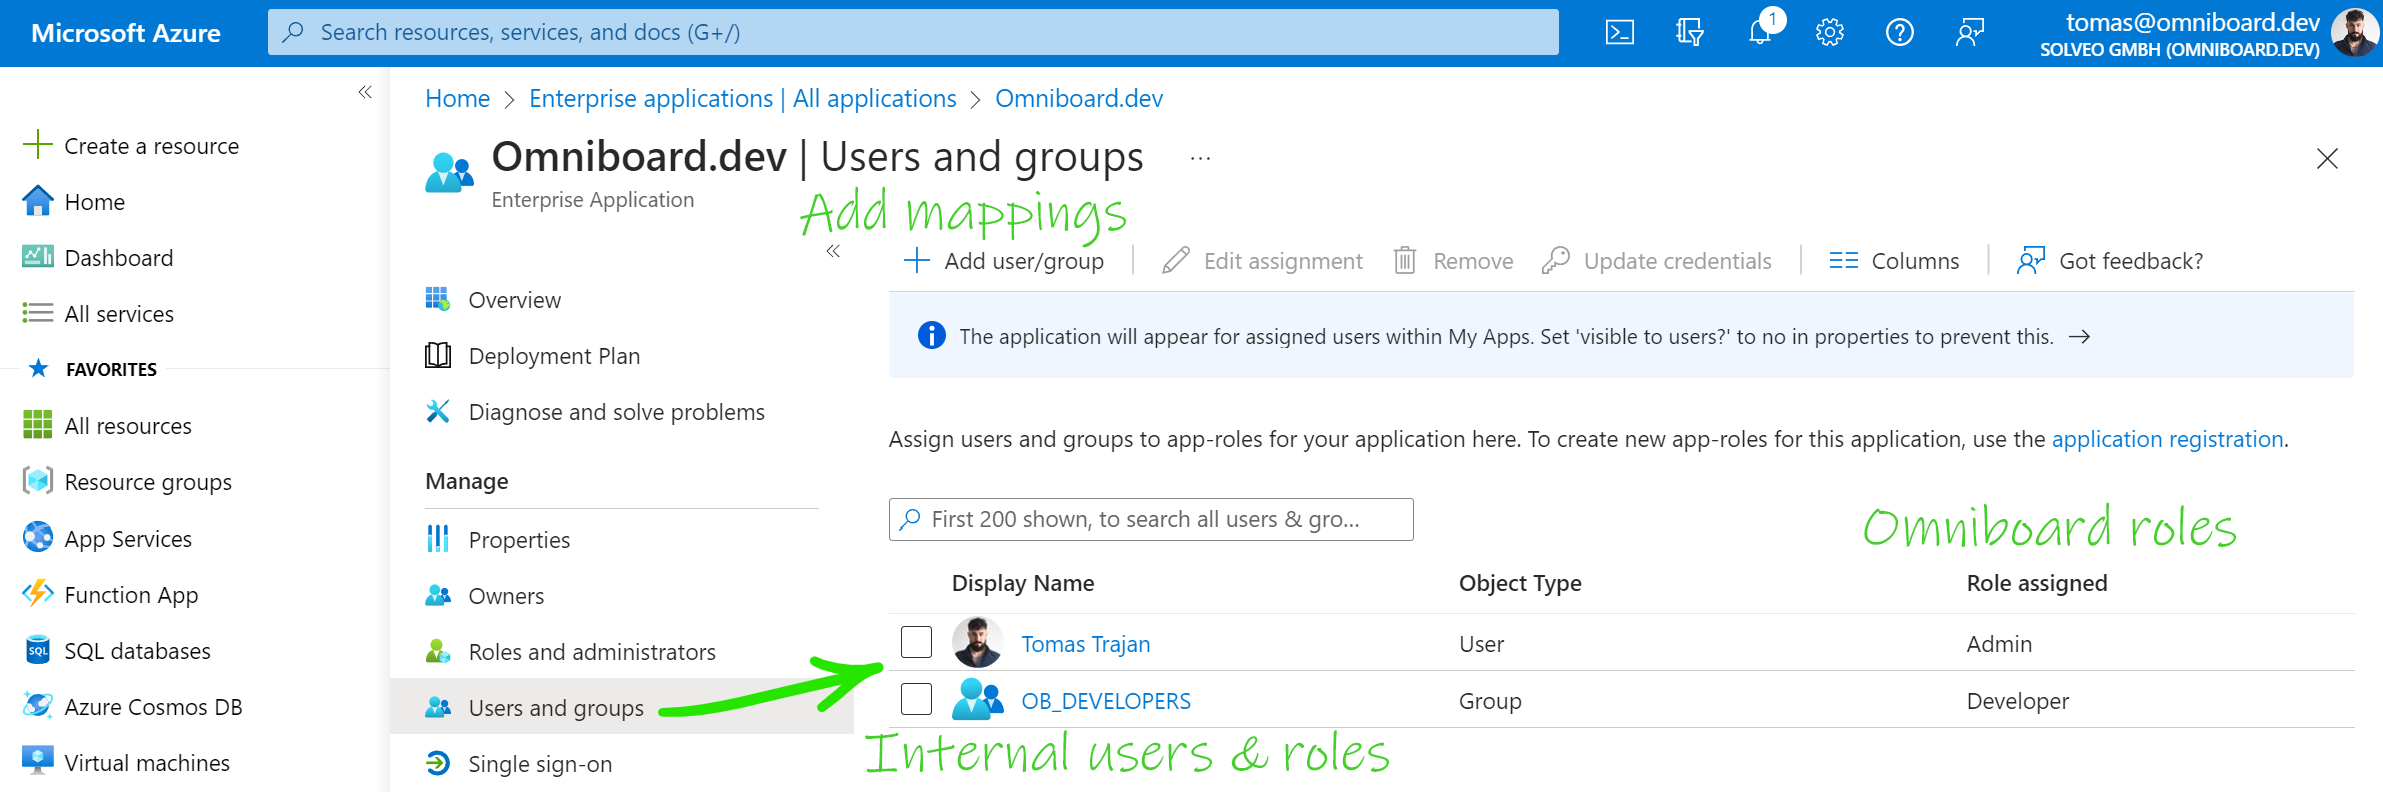Click the Diagnose and solve problems wrench icon

(x=437, y=411)
